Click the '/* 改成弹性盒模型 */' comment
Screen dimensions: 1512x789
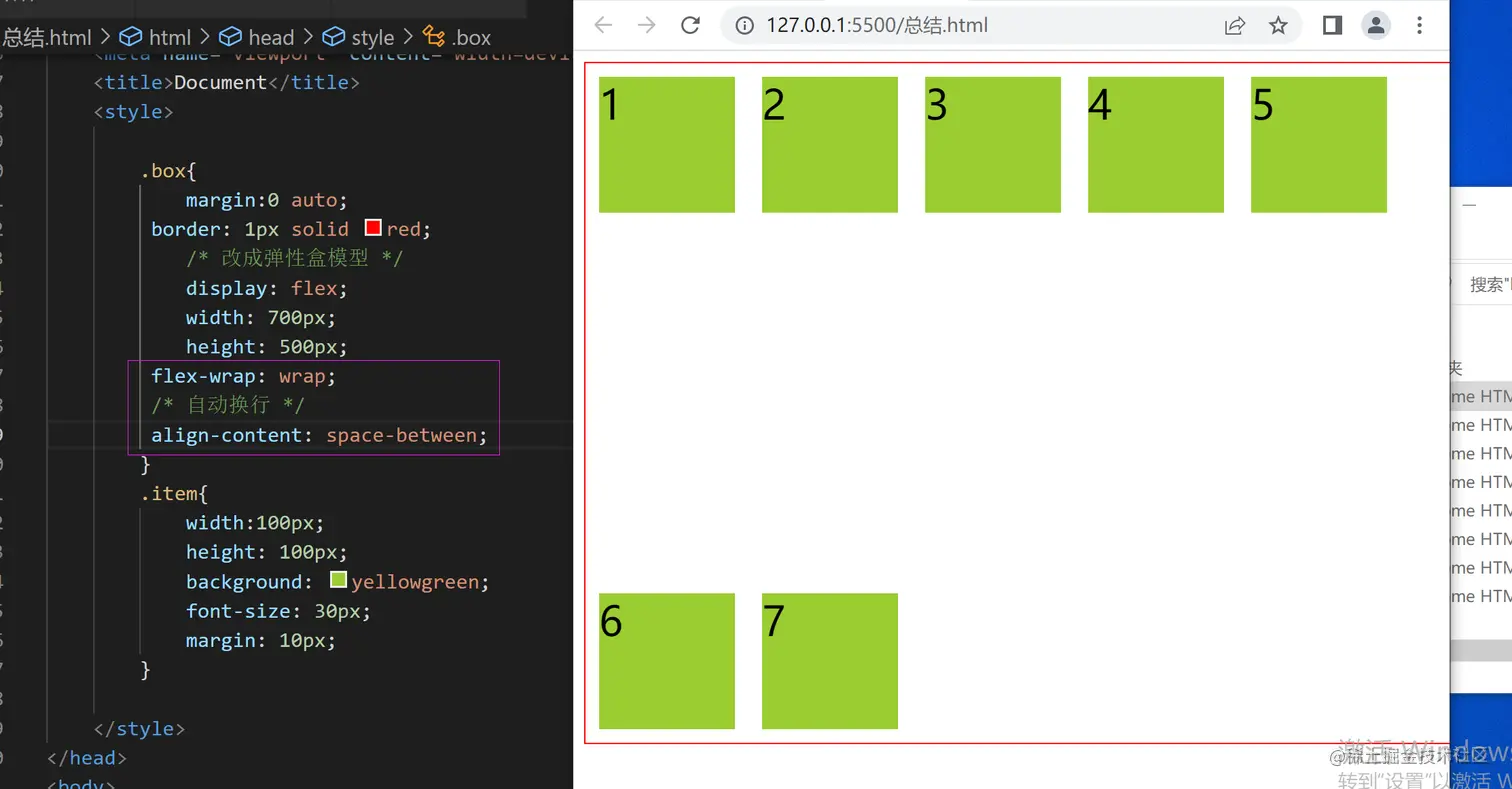tap(294, 259)
